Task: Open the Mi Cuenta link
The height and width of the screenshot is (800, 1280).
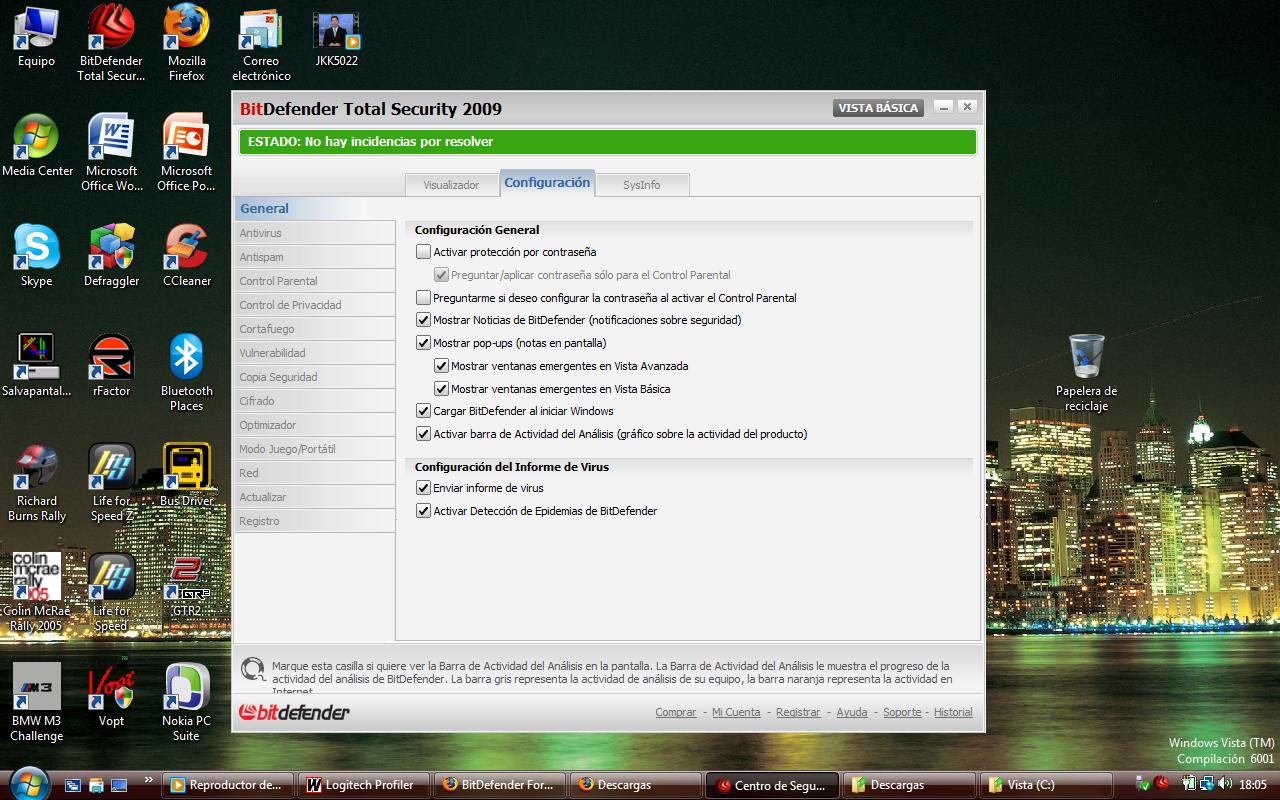Action: pyautogui.click(x=736, y=712)
